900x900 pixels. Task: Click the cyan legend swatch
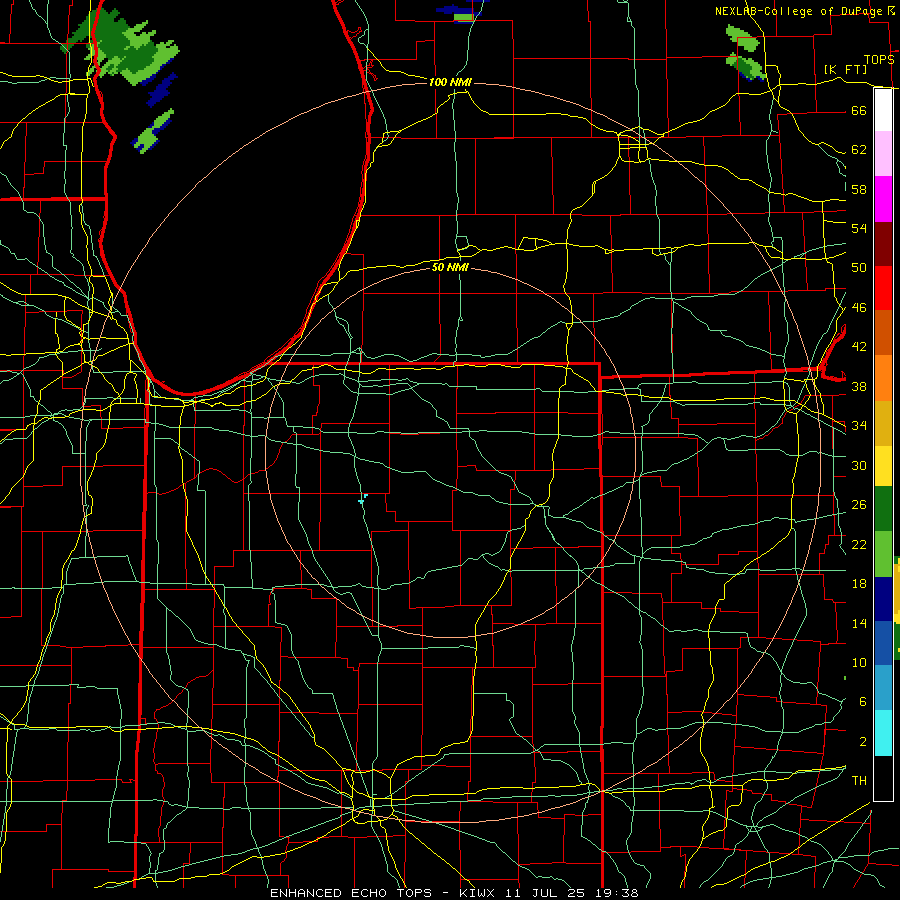(x=883, y=733)
